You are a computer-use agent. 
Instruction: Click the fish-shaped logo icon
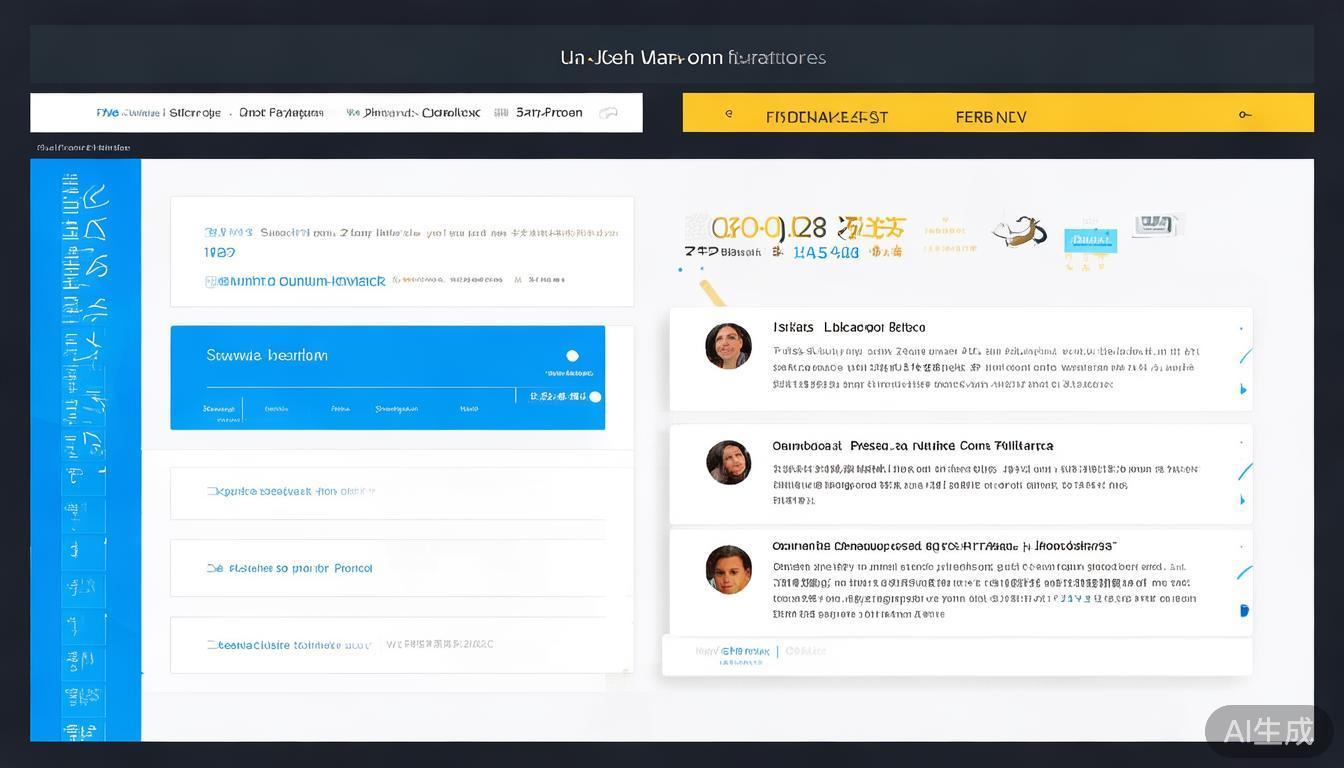point(1019,232)
